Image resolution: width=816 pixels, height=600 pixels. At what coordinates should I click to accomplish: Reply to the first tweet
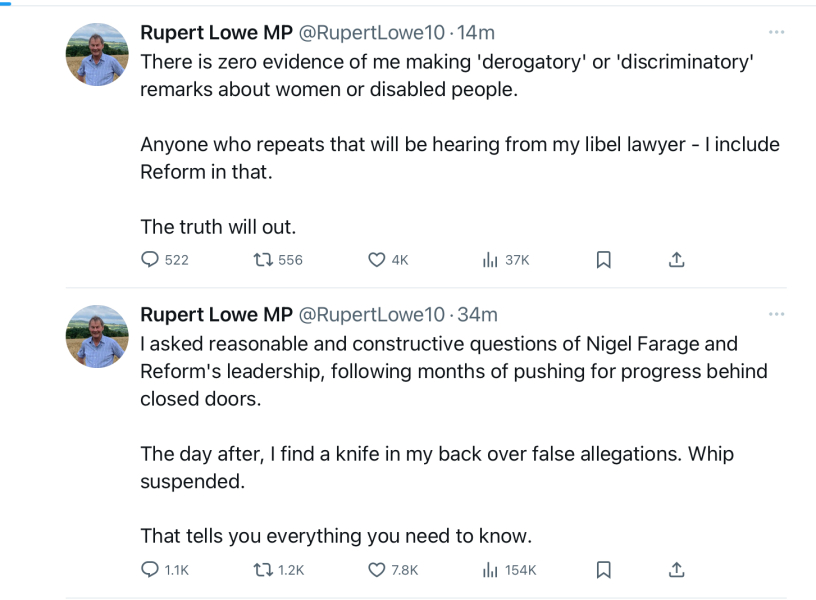click(x=148, y=259)
